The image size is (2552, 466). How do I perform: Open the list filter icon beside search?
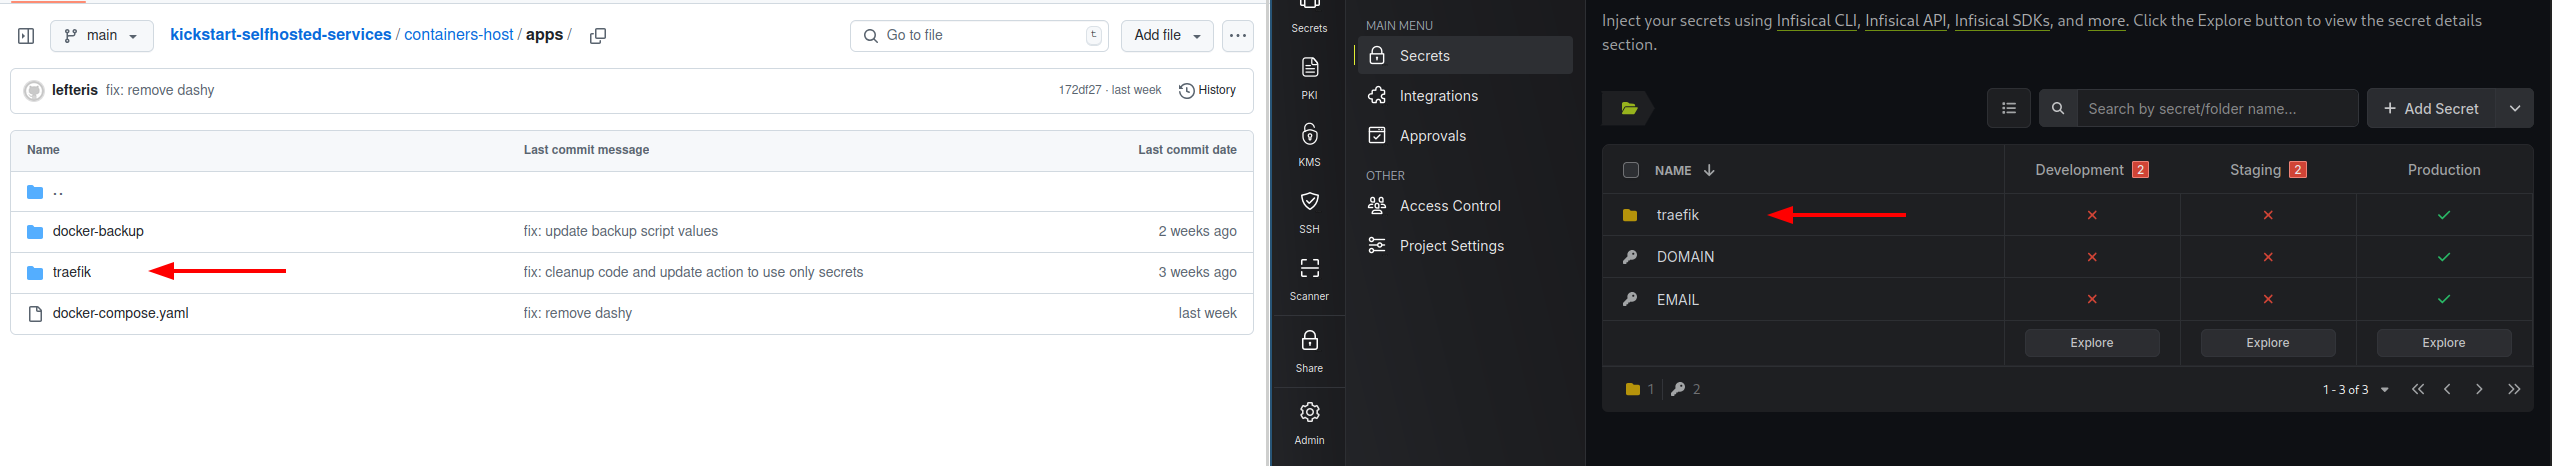point(2008,108)
